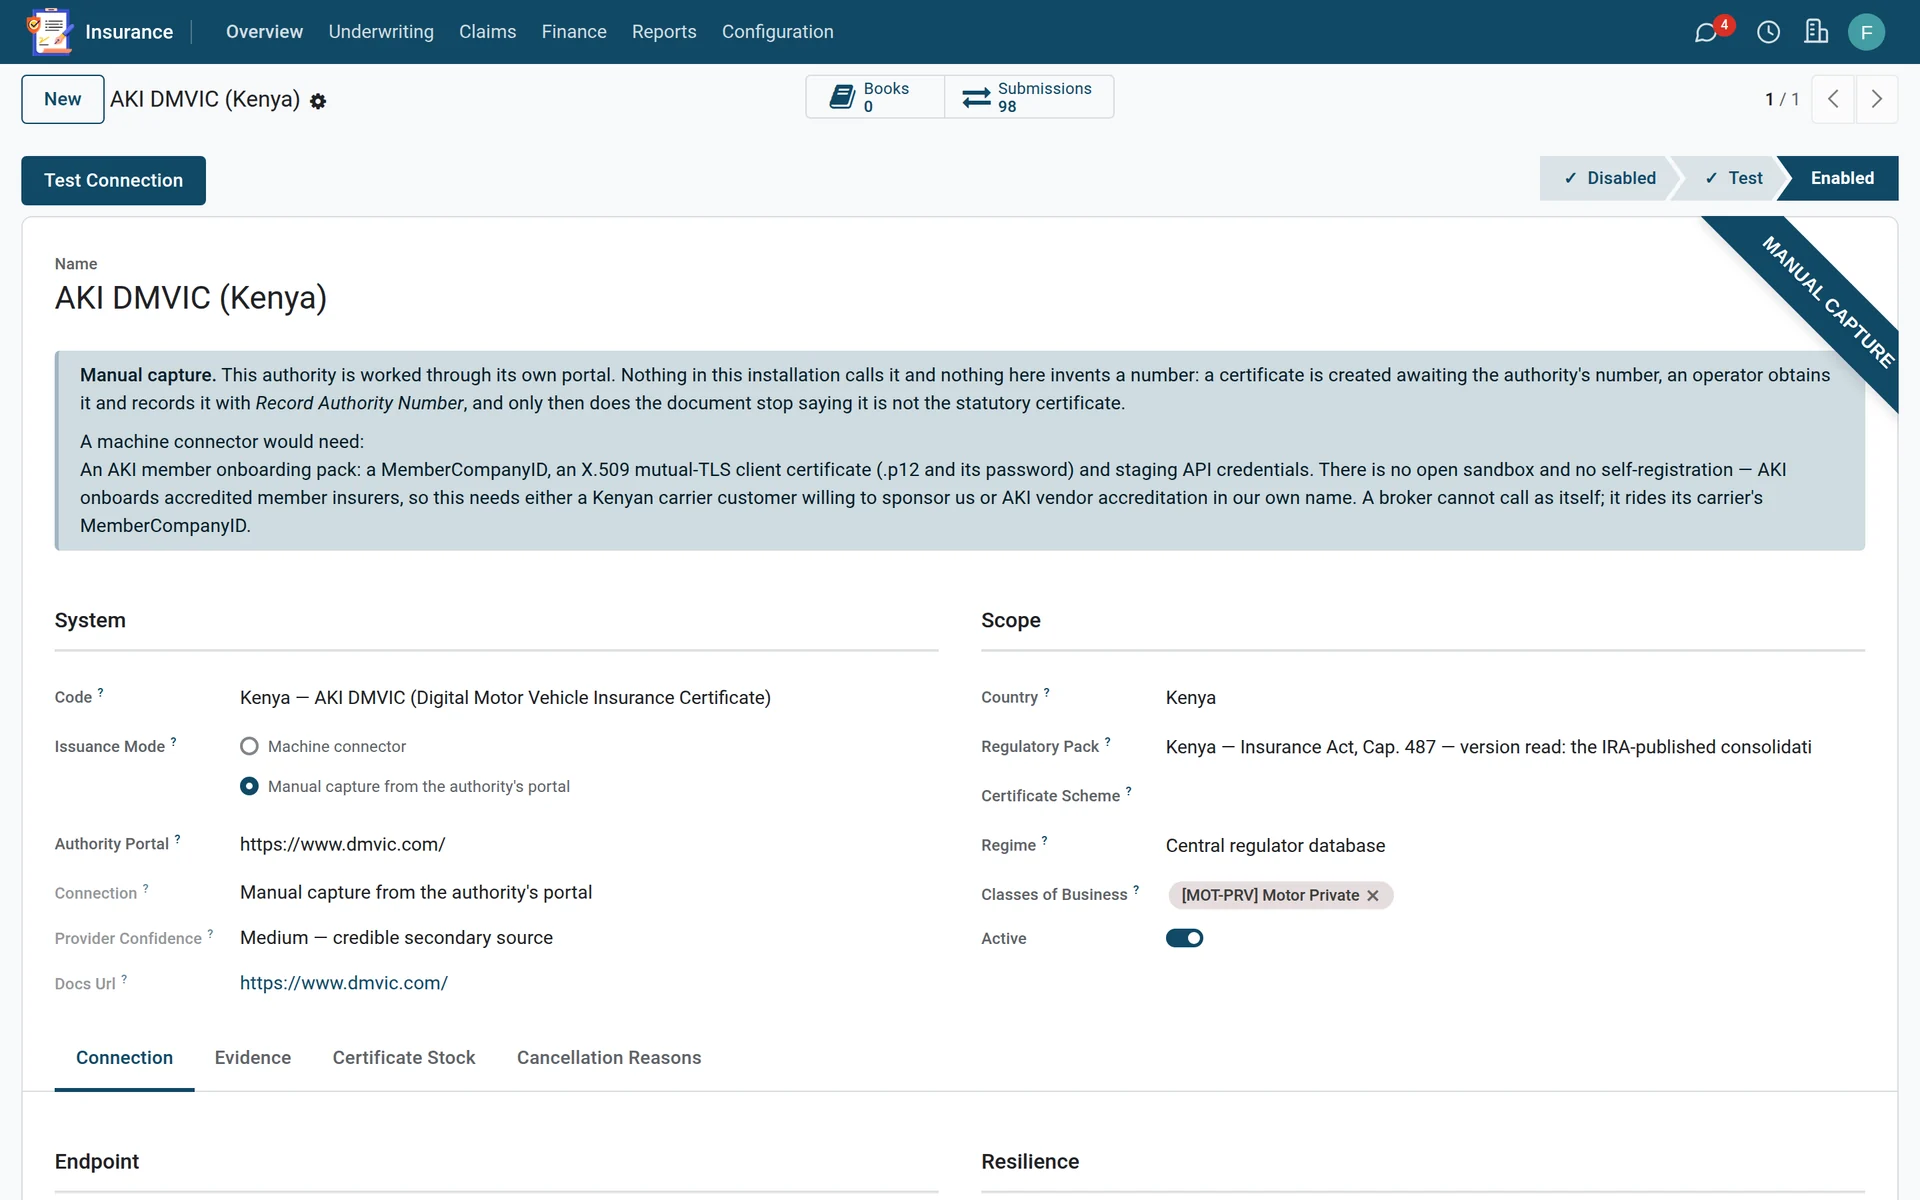The image size is (1920, 1200).
Task: Open the Underwriting menu
Action: click(x=381, y=32)
